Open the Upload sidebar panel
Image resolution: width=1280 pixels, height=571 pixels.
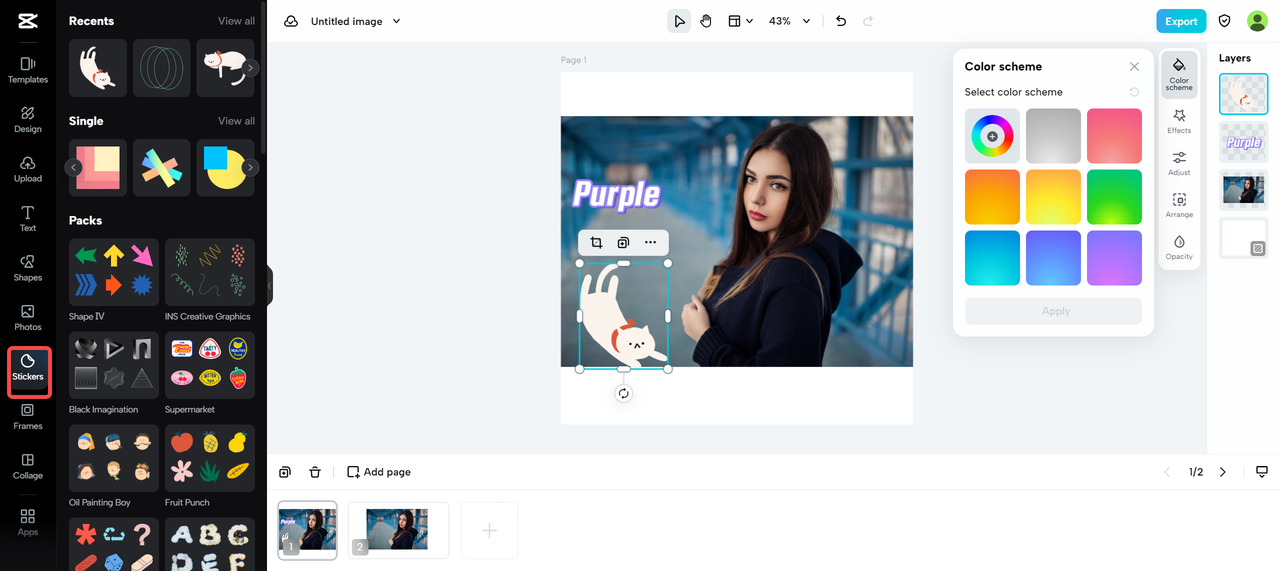pyautogui.click(x=28, y=170)
